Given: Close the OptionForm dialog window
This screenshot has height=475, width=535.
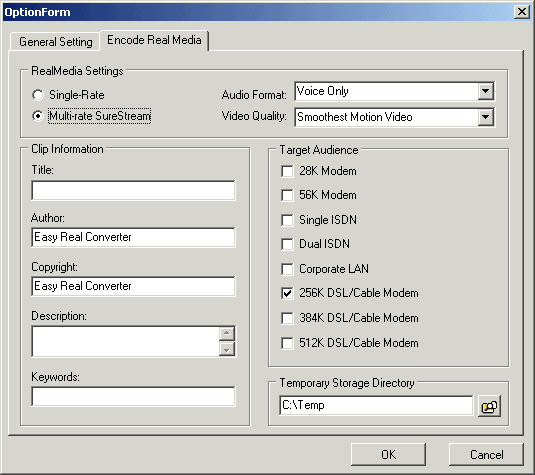Looking at the screenshot, I should click(x=522, y=12).
